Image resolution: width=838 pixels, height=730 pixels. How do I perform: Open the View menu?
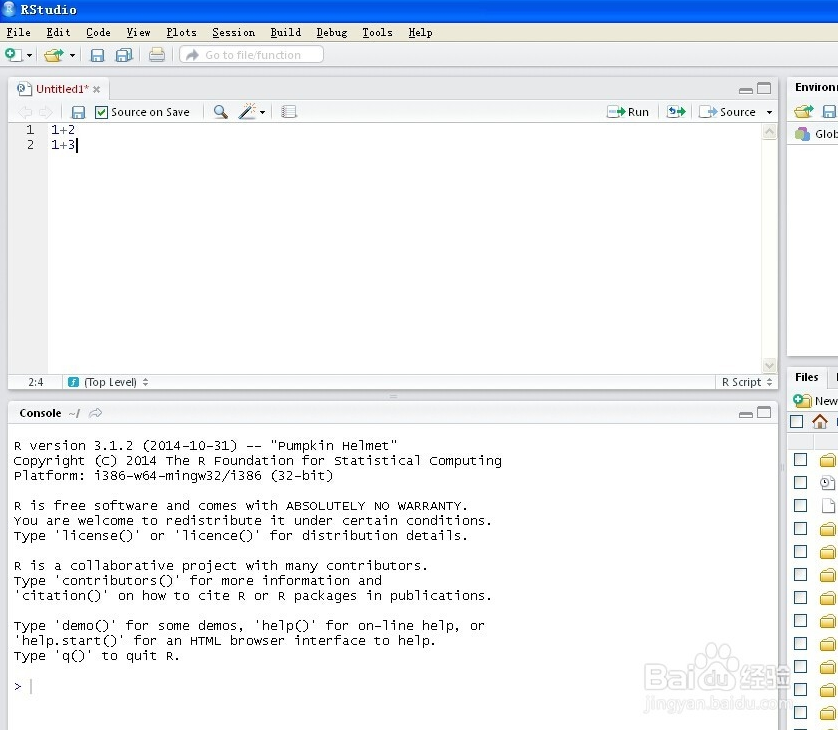coord(138,33)
